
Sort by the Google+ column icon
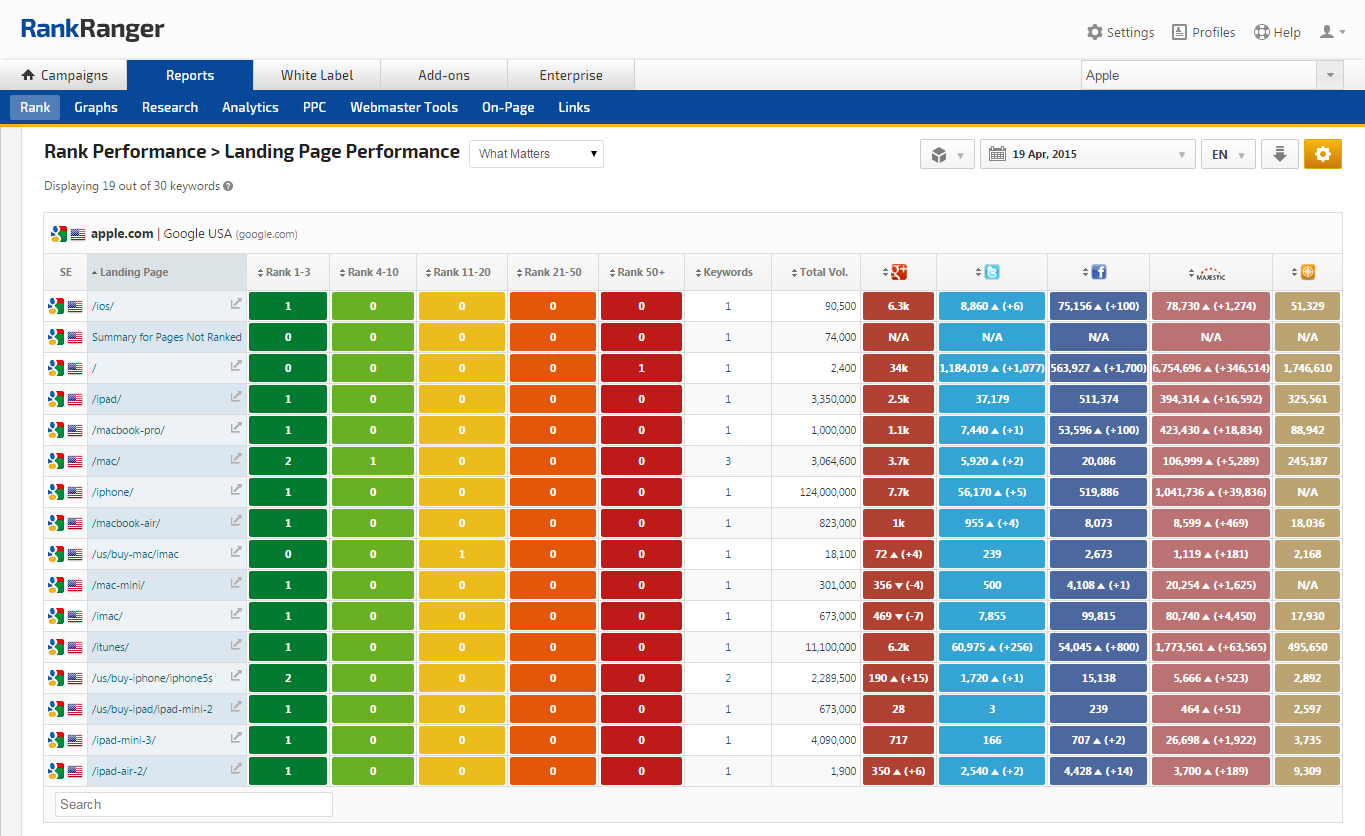tap(898, 272)
